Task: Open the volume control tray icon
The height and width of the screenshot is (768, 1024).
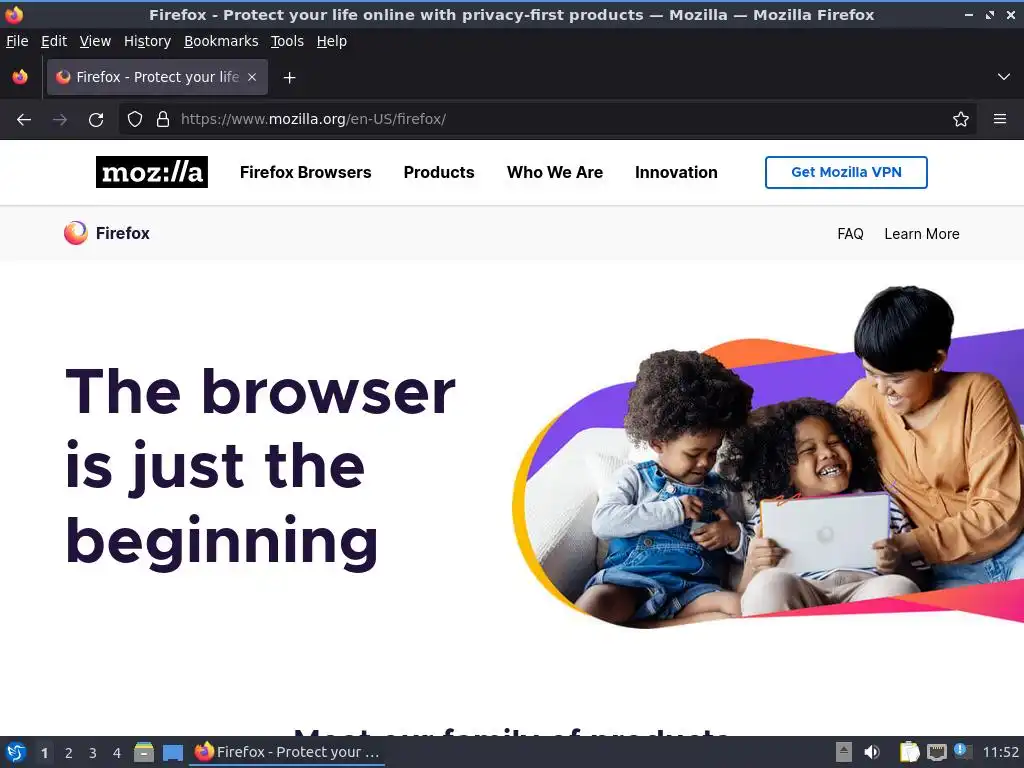Action: click(872, 752)
